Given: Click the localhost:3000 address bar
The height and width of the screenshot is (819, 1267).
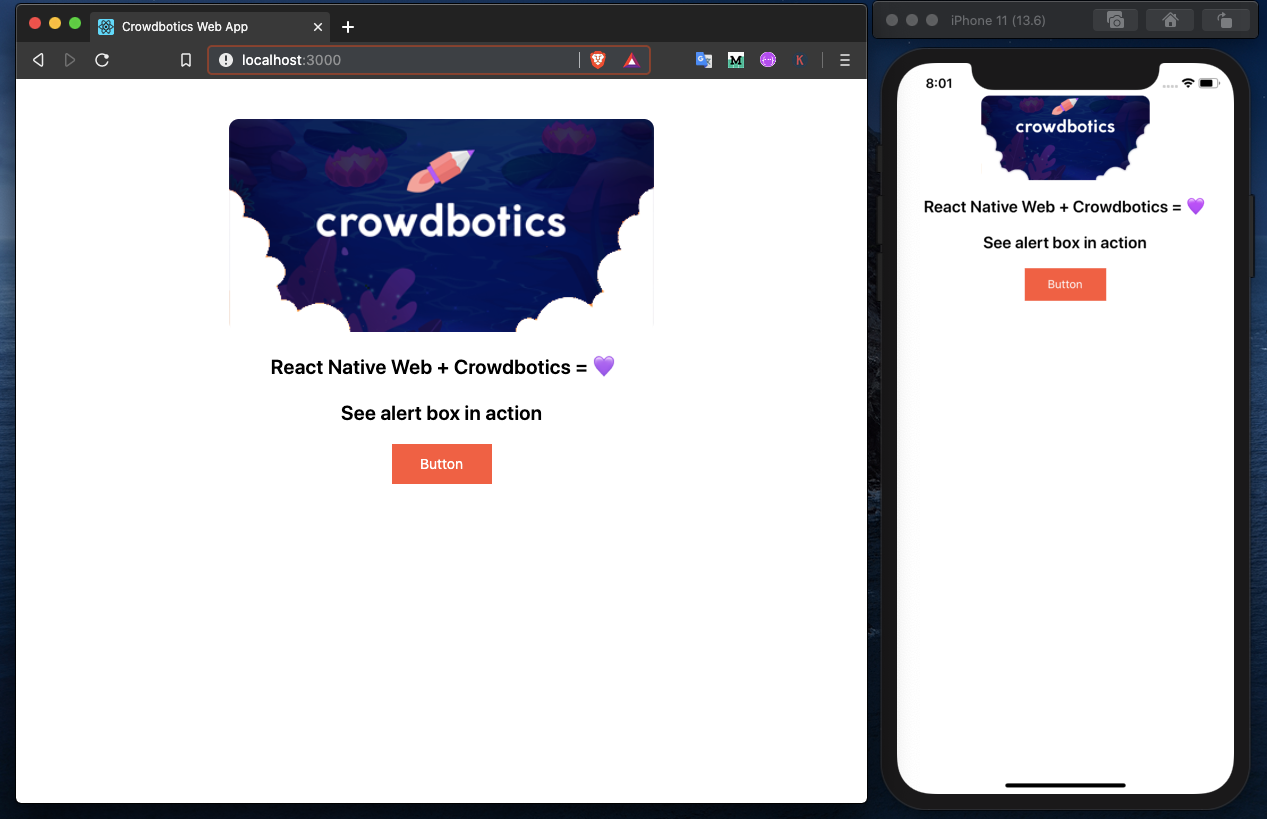Looking at the screenshot, I should [400, 59].
